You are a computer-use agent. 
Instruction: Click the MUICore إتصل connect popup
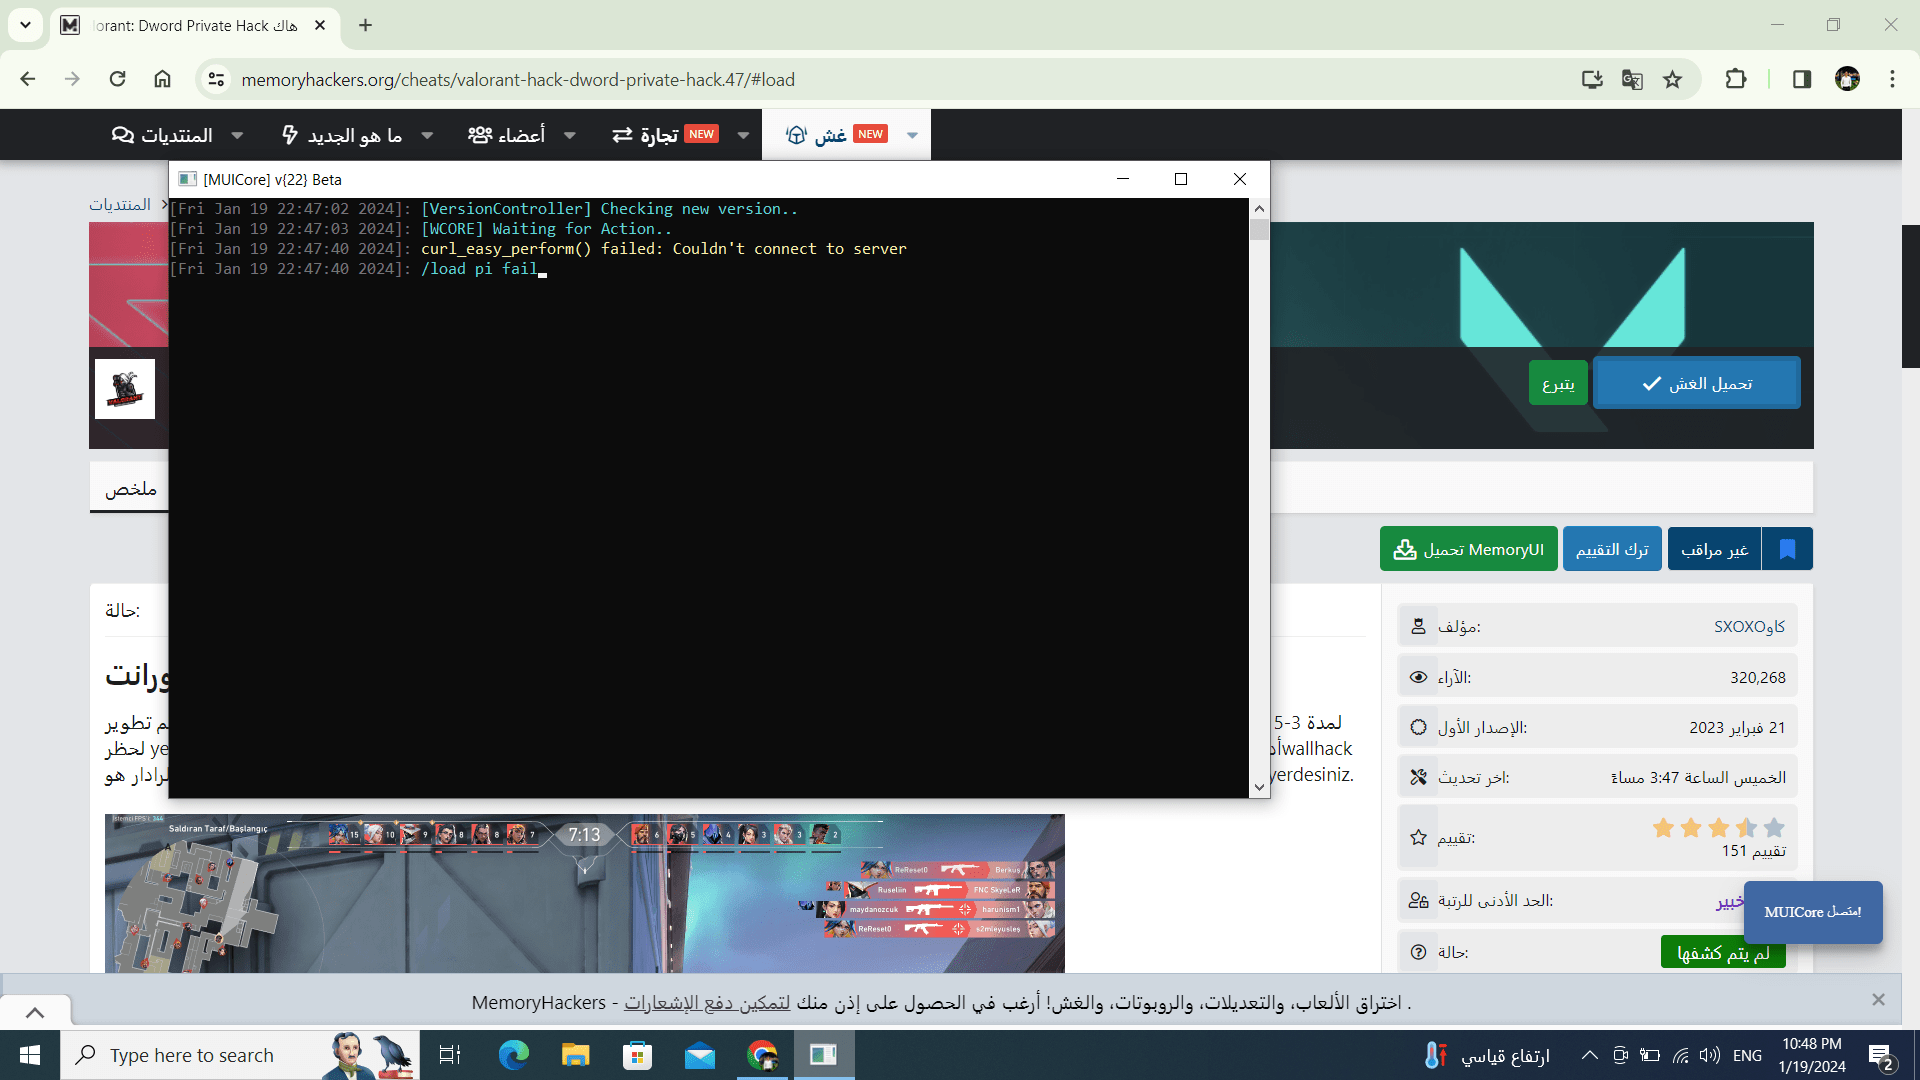[1813, 912]
